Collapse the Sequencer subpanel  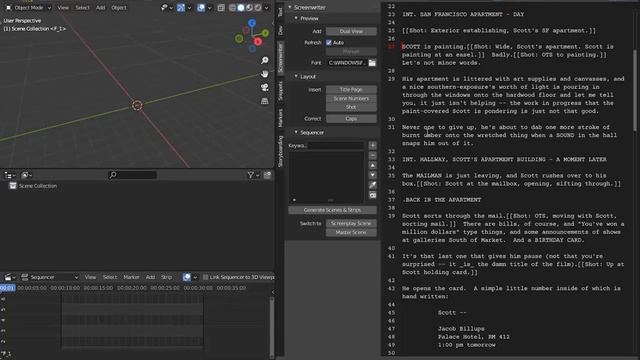[x=296, y=133]
